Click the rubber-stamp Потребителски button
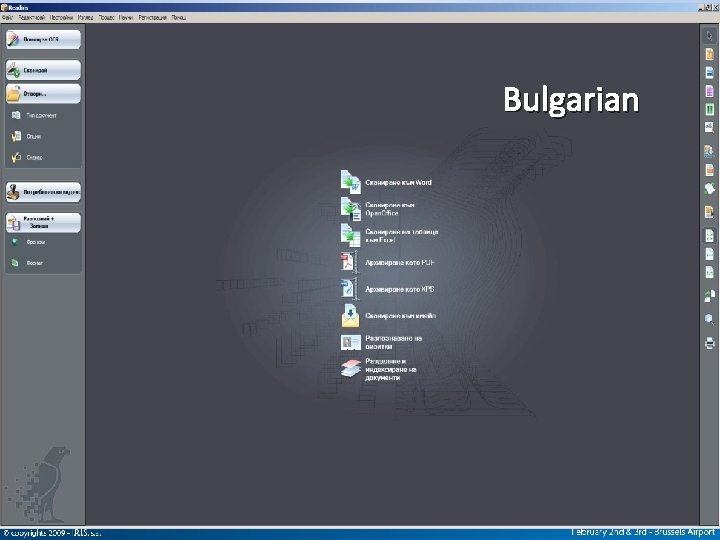720x540 pixels. coord(43,192)
